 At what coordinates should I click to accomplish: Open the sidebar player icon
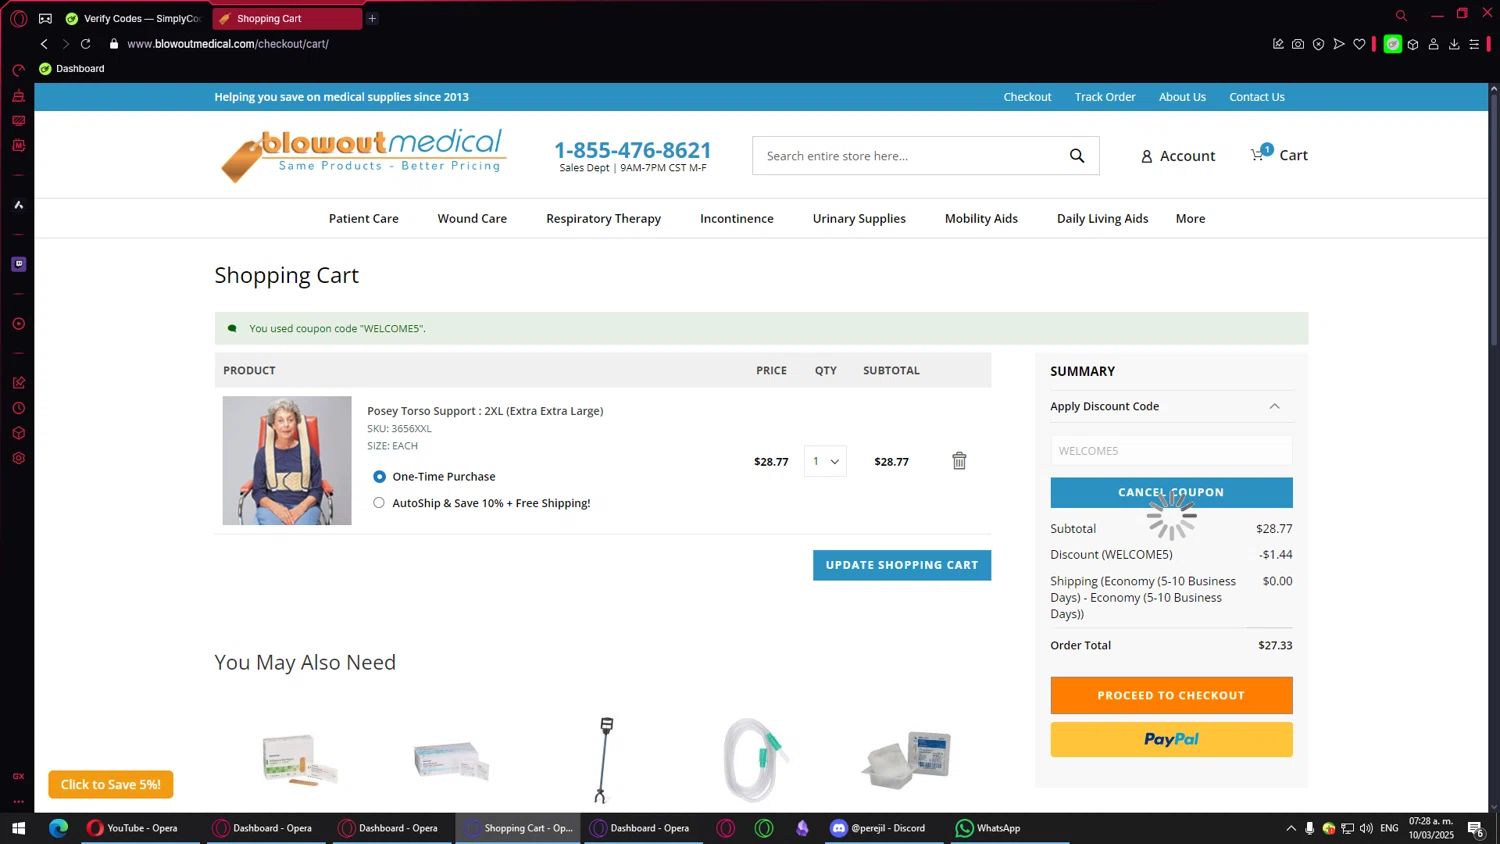[x=18, y=324]
